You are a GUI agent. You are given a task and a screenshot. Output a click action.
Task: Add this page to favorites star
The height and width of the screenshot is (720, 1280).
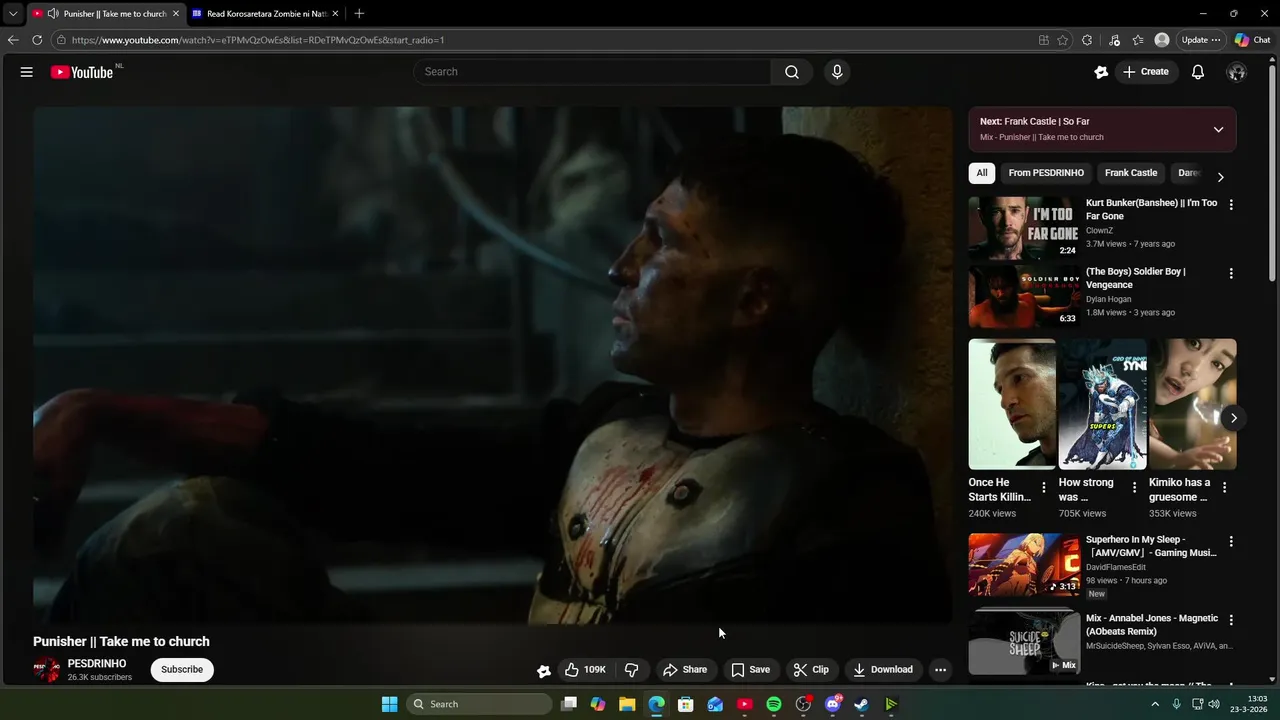tap(1062, 40)
